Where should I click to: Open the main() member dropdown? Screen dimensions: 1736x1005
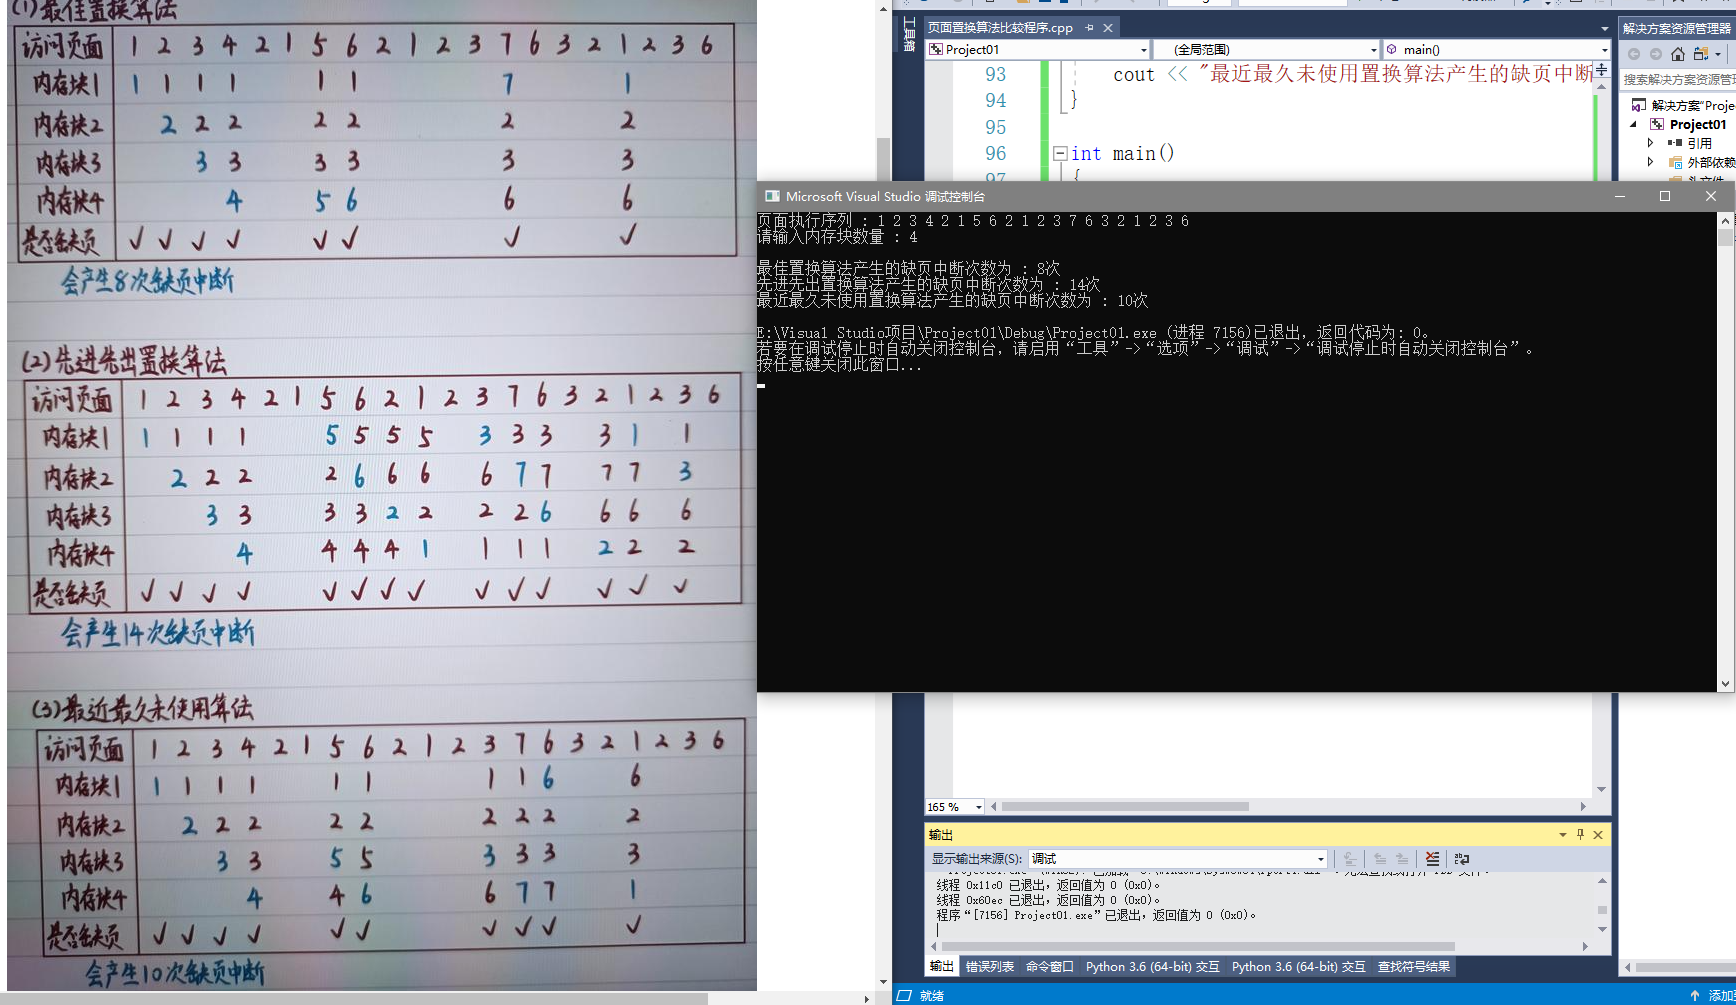click(x=1604, y=50)
